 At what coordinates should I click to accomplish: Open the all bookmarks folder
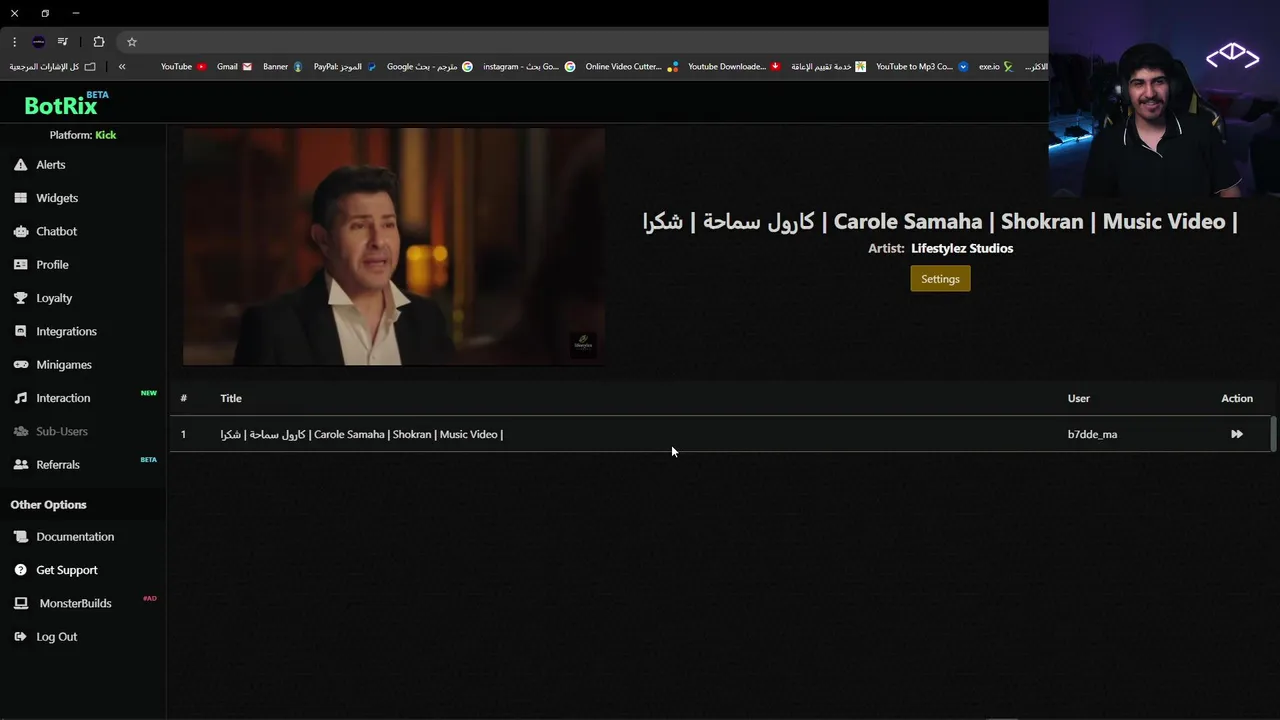53,67
